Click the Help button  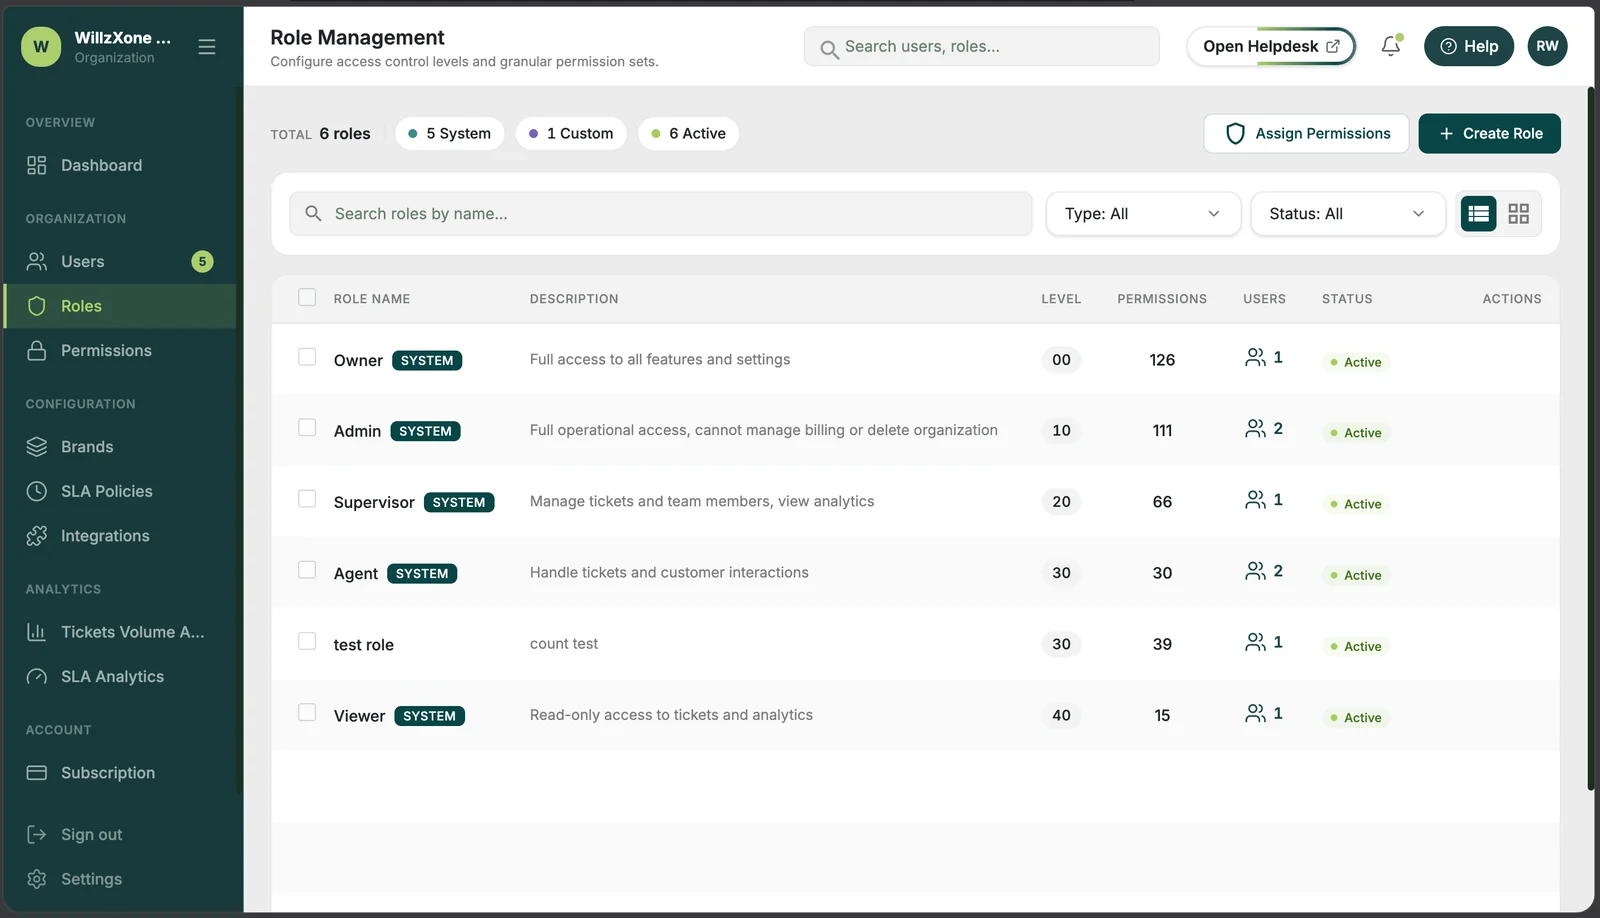click(1469, 46)
